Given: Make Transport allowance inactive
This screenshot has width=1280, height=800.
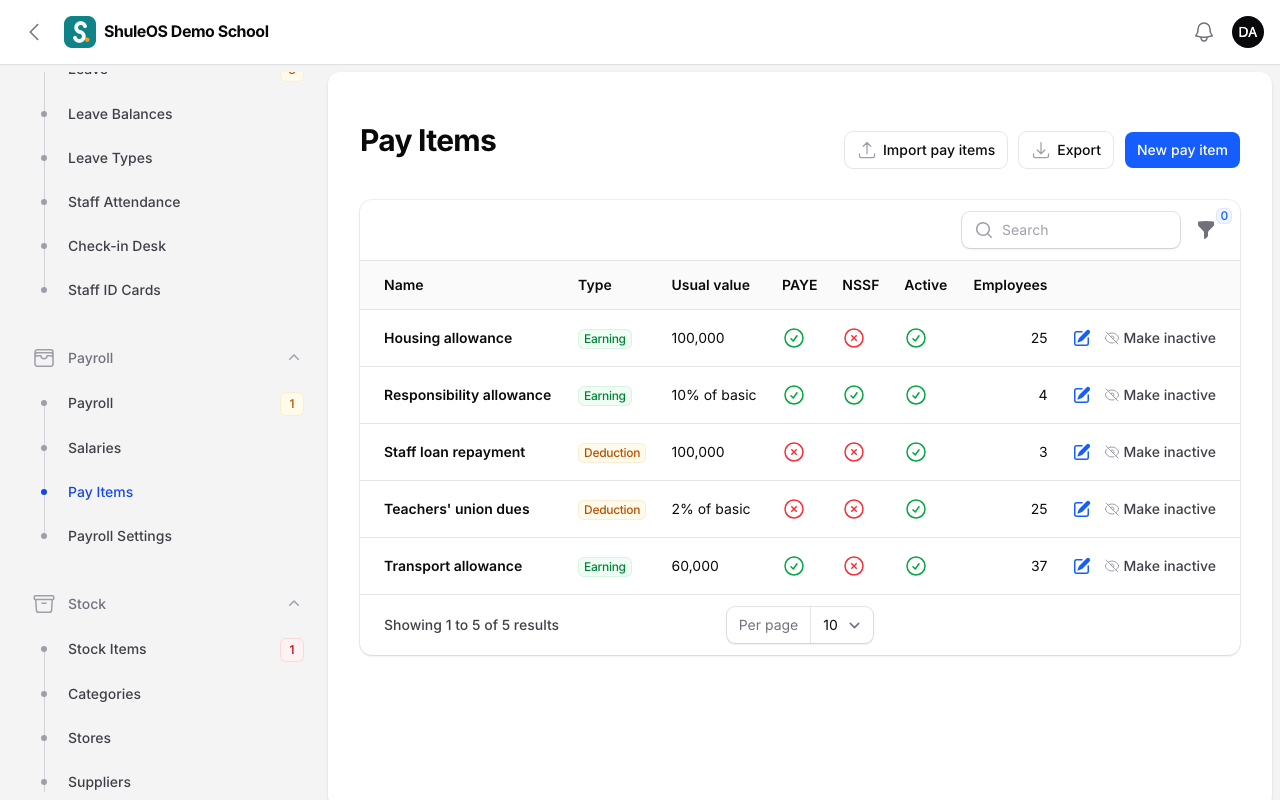Looking at the screenshot, I should point(1160,566).
